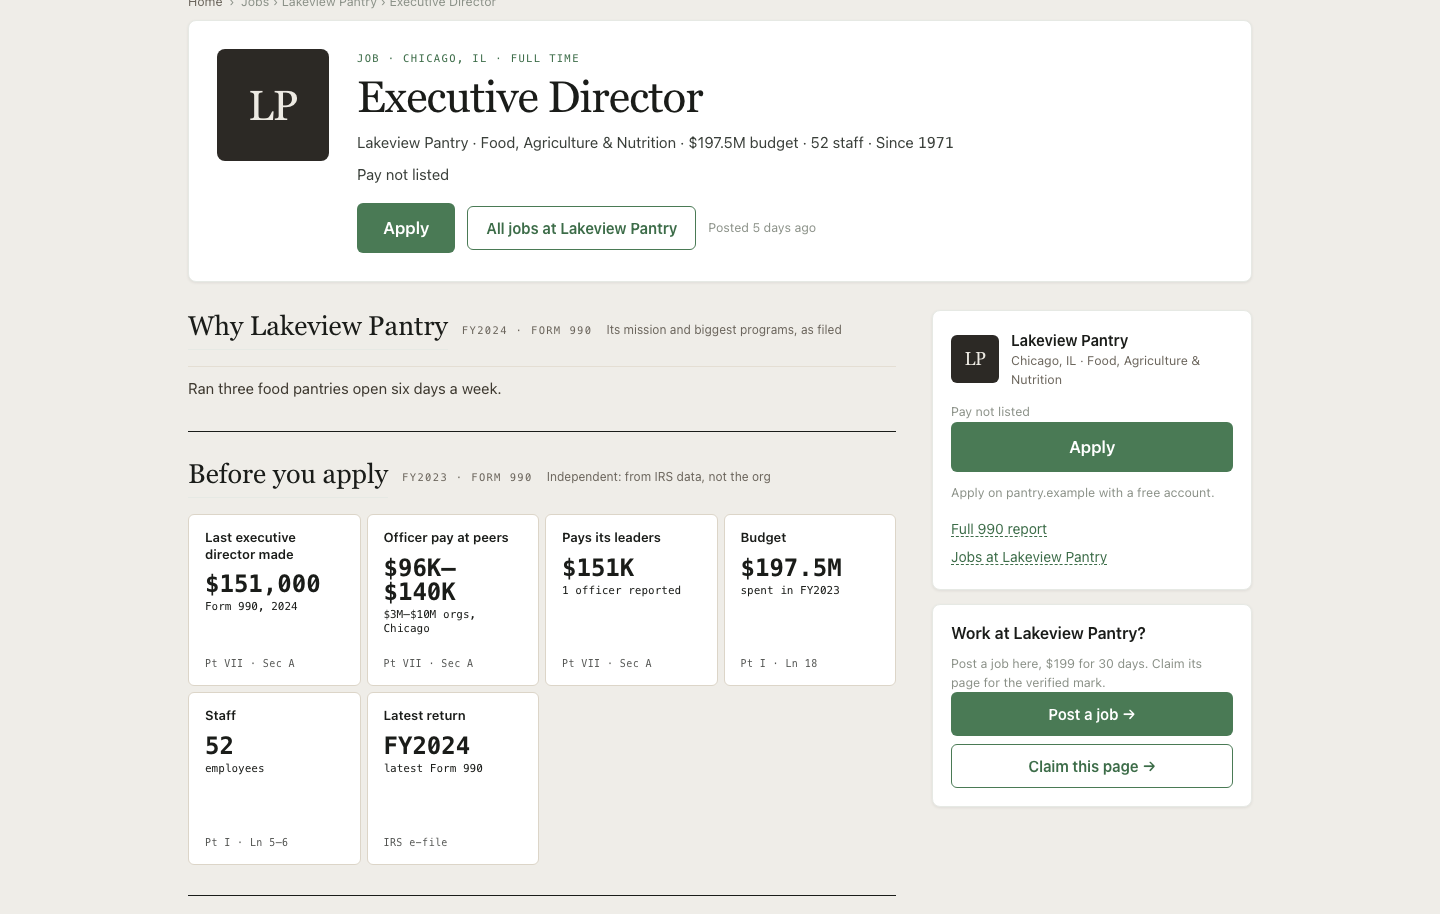Click 'Independent: from IRS data' note
Viewport: 1440px width, 914px height.
pyautogui.click(x=658, y=477)
